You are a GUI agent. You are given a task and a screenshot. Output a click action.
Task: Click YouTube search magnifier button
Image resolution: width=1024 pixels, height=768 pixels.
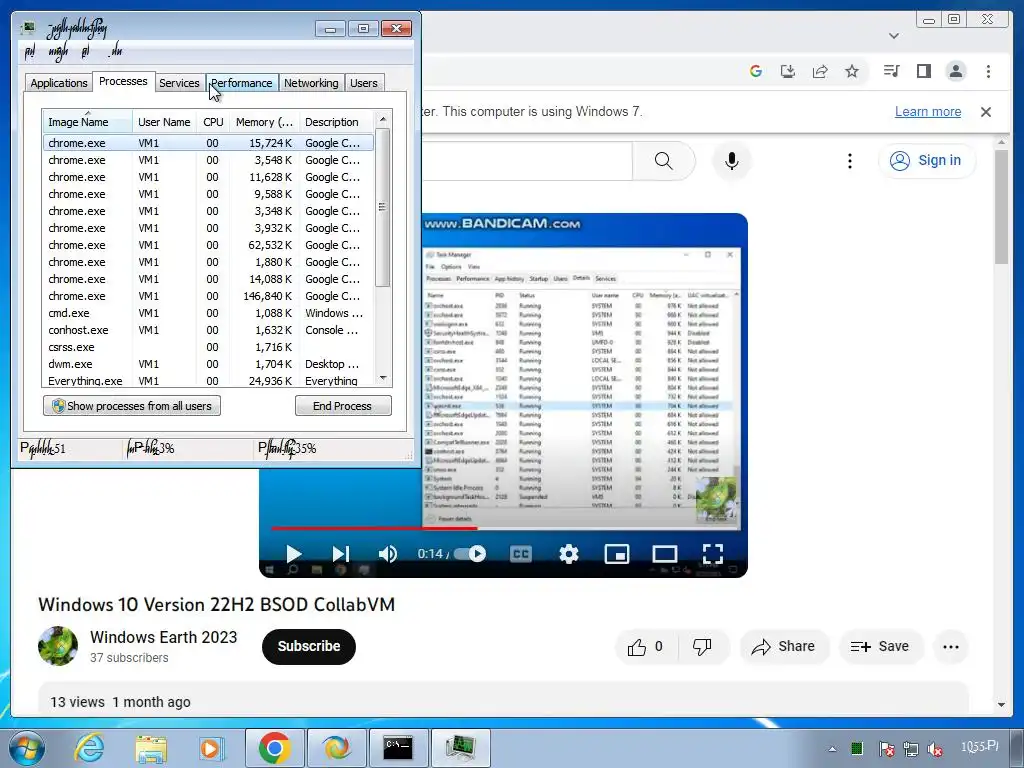[x=664, y=161]
